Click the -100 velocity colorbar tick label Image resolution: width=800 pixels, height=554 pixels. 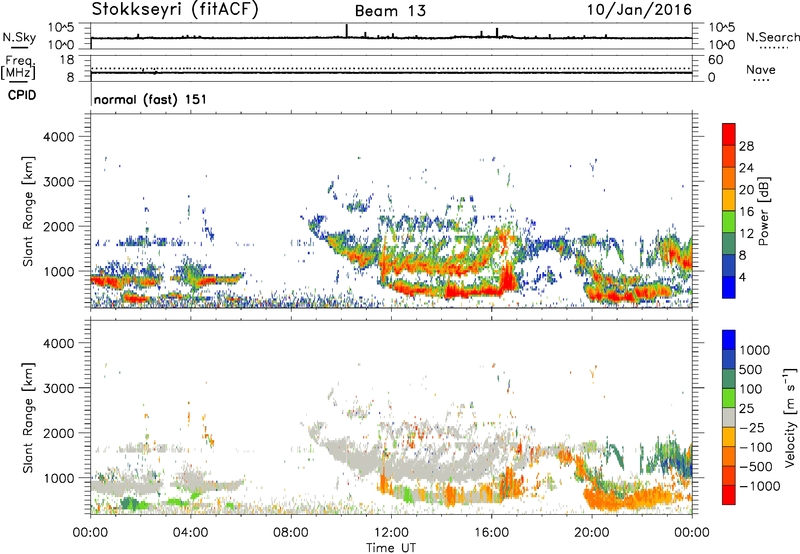(756, 447)
